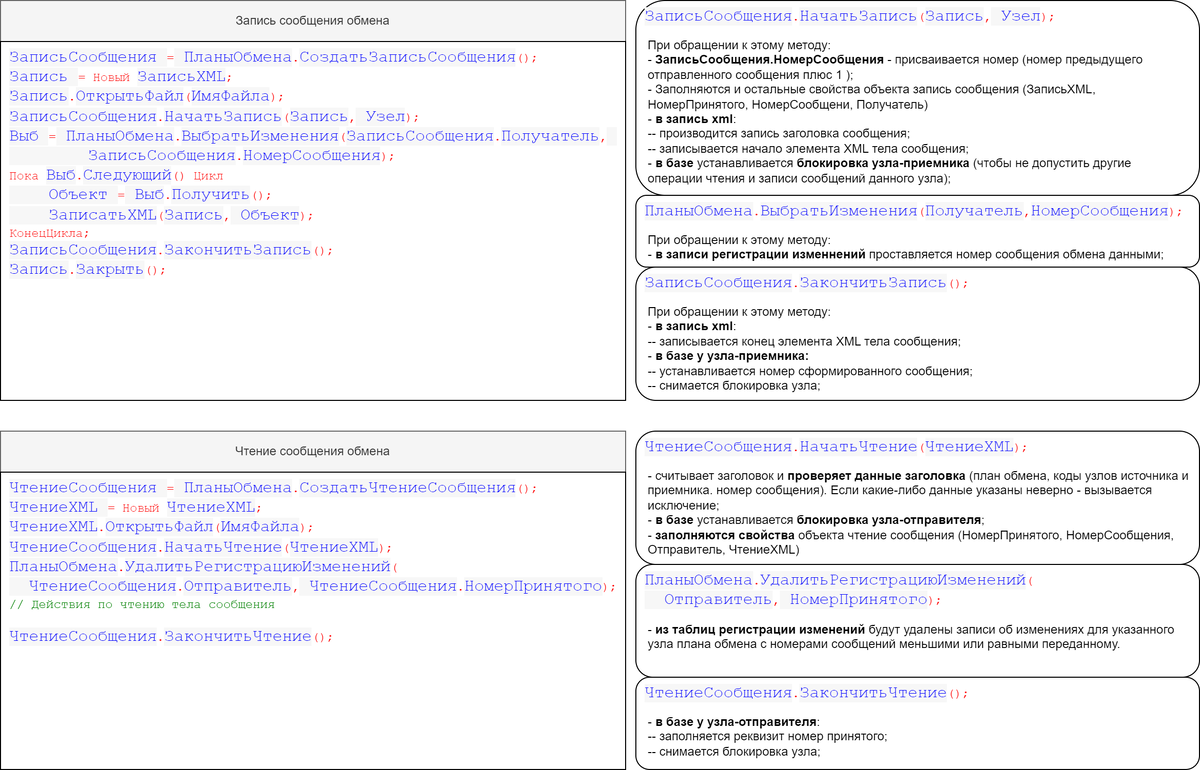
Task: Click code line 'ПланыОбмена.УдалитьРегистрациюИзменений(' in left panel
Action: (x=204, y=567)
